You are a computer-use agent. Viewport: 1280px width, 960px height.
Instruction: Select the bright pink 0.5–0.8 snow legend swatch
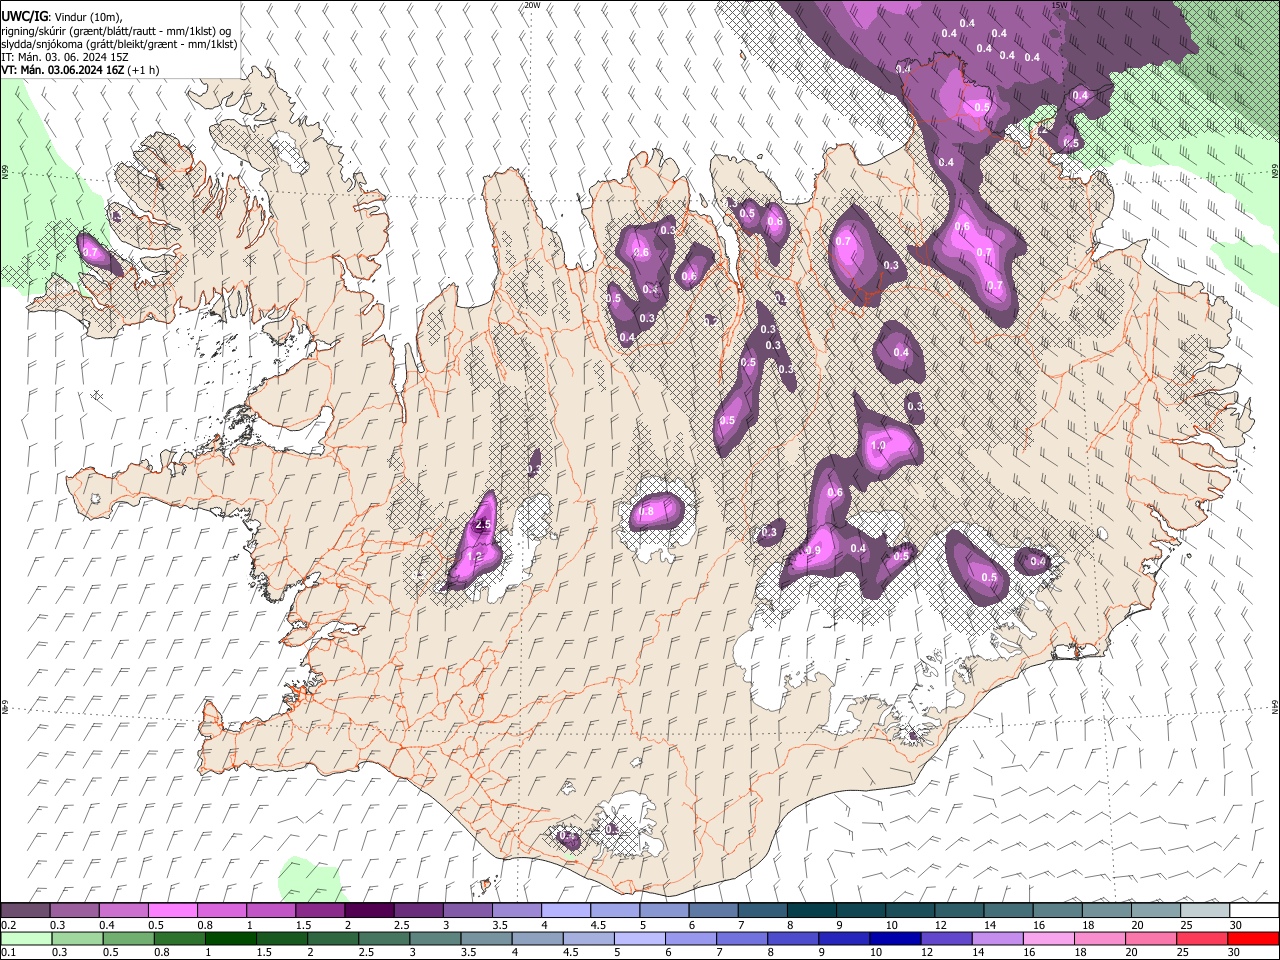coord(172,911)
